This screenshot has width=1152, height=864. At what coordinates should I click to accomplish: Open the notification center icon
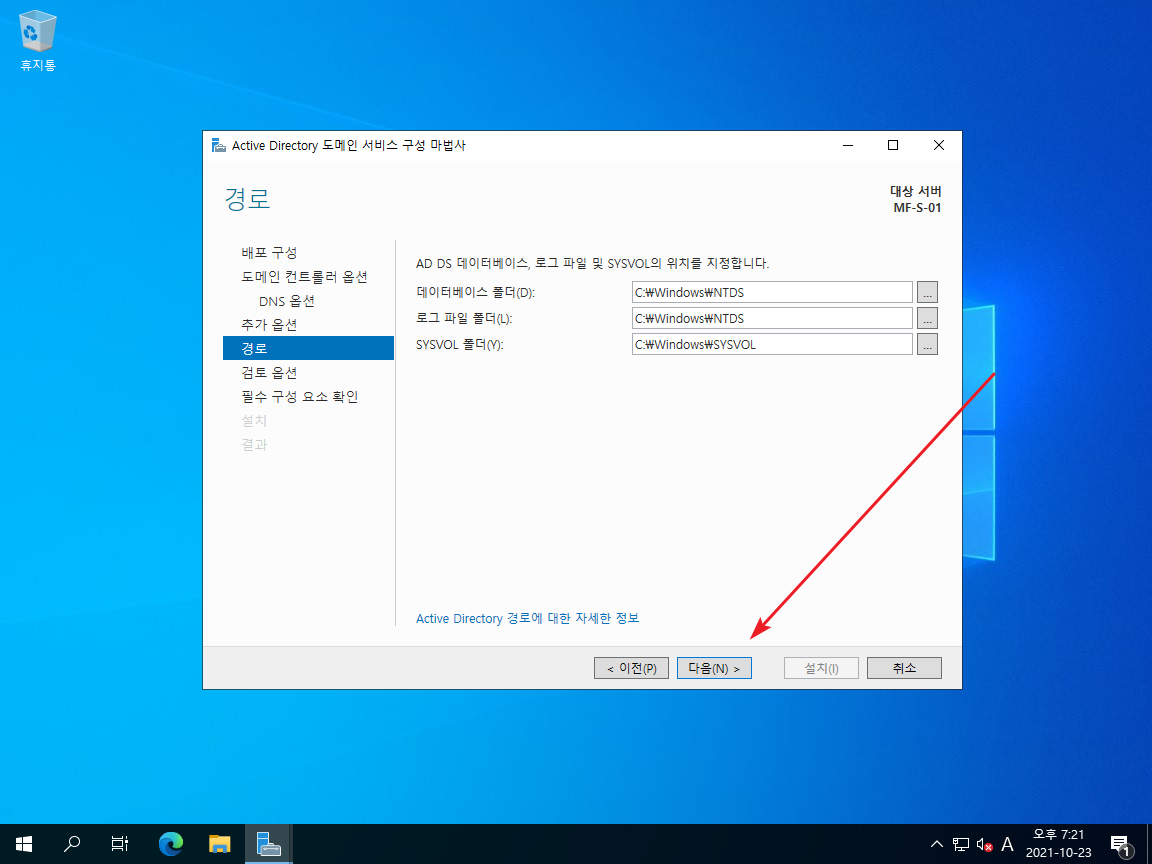tap(1120, 844)
